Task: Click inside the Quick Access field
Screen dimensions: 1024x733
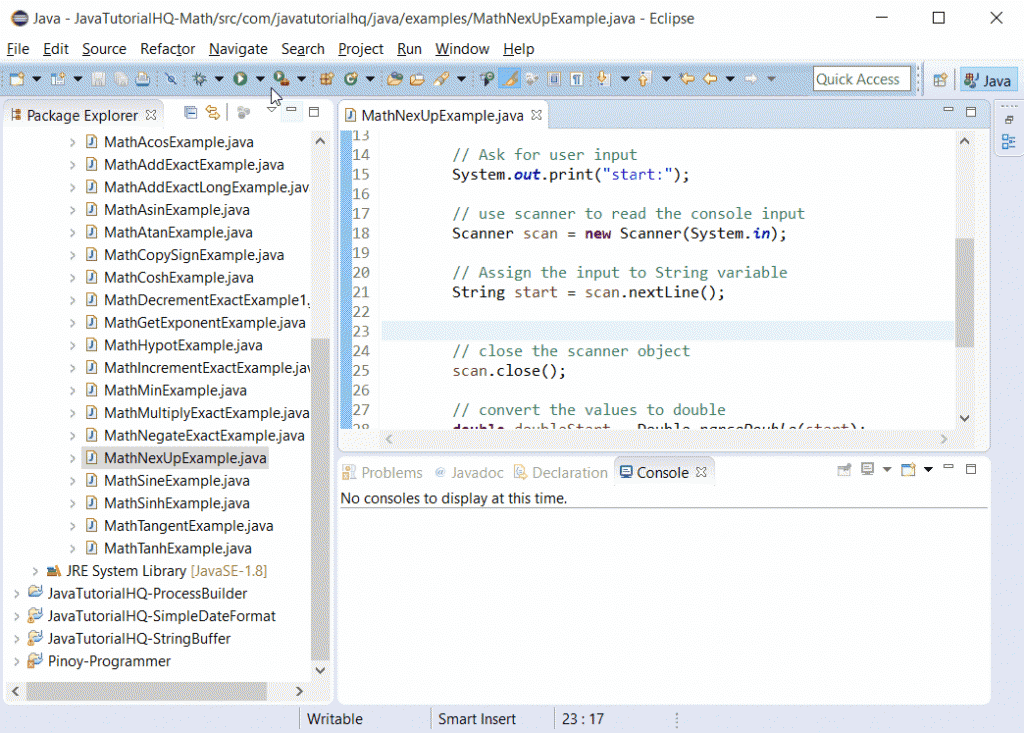Action: click(x=861, y=78)
